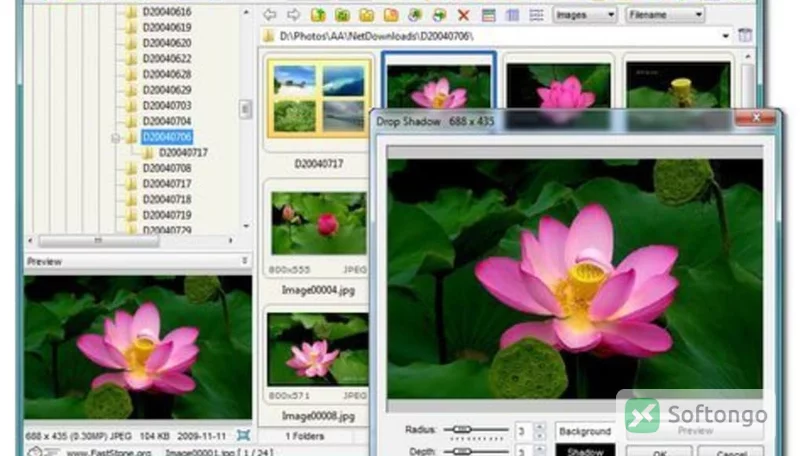Switch to thumbnails view icon

pyautogui.click(x=488, y=15)
